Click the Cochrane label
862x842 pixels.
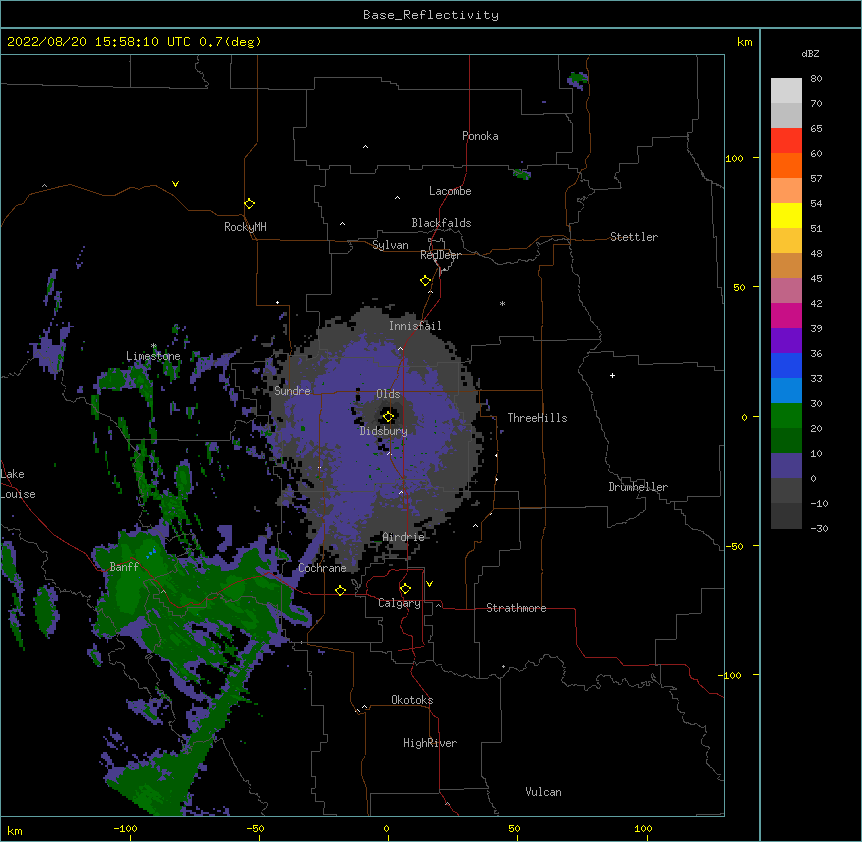[x=323, y=568]
